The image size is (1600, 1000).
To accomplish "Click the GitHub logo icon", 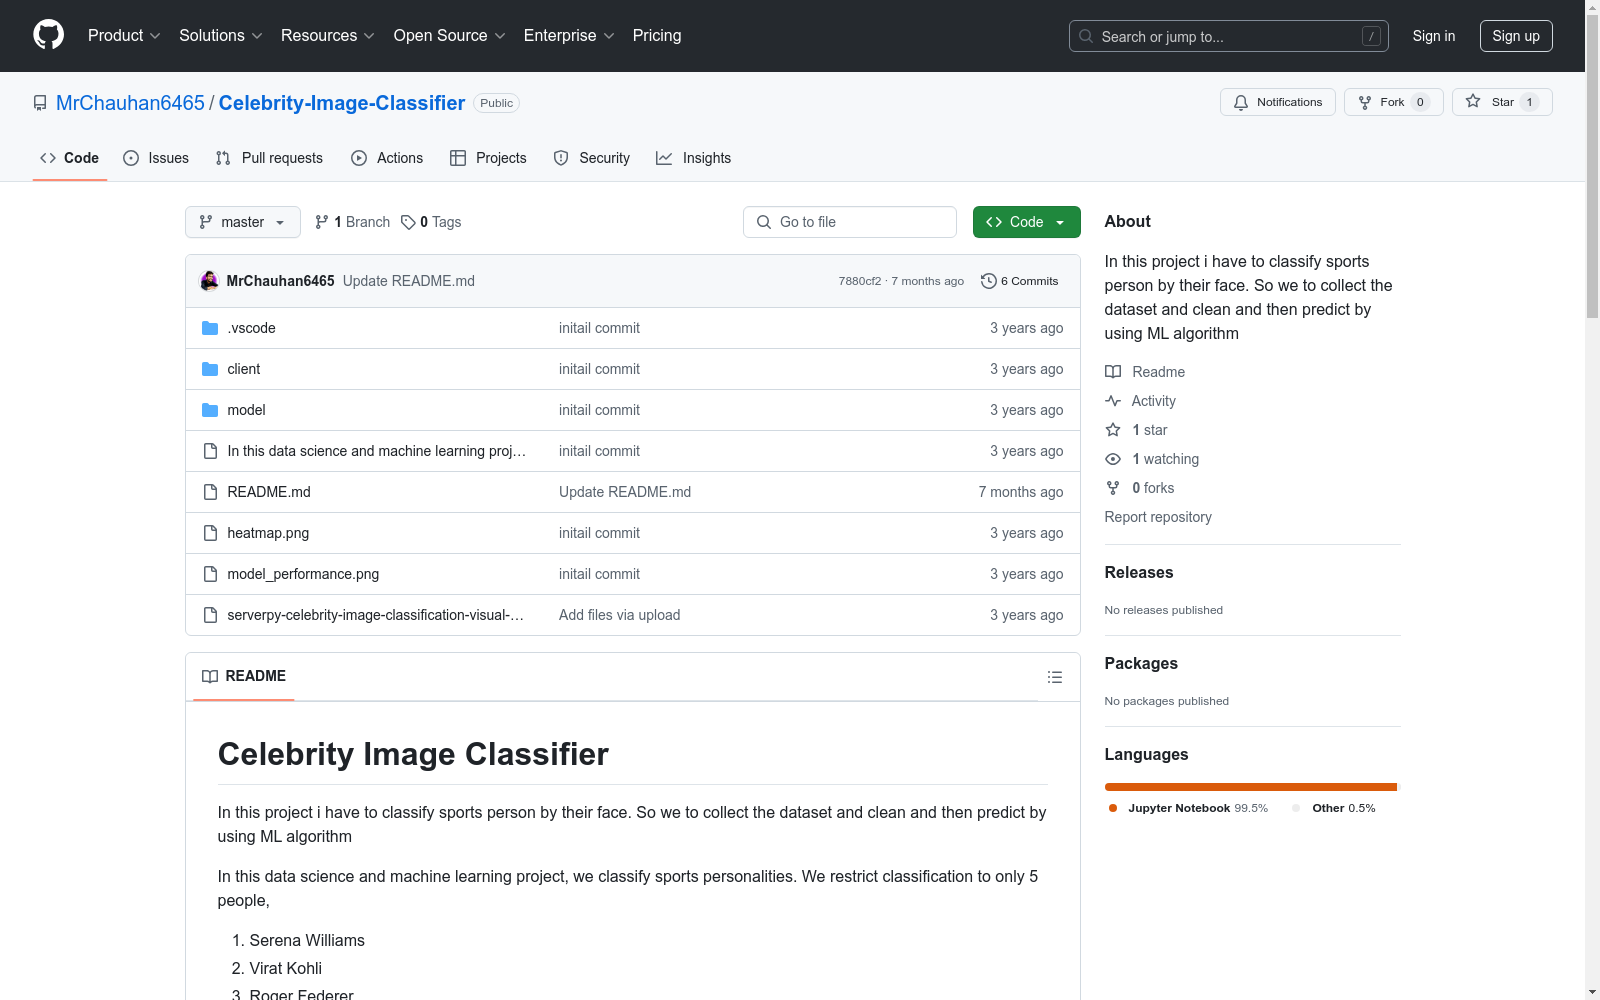I will pyautogui.click(x=48, y=35).
